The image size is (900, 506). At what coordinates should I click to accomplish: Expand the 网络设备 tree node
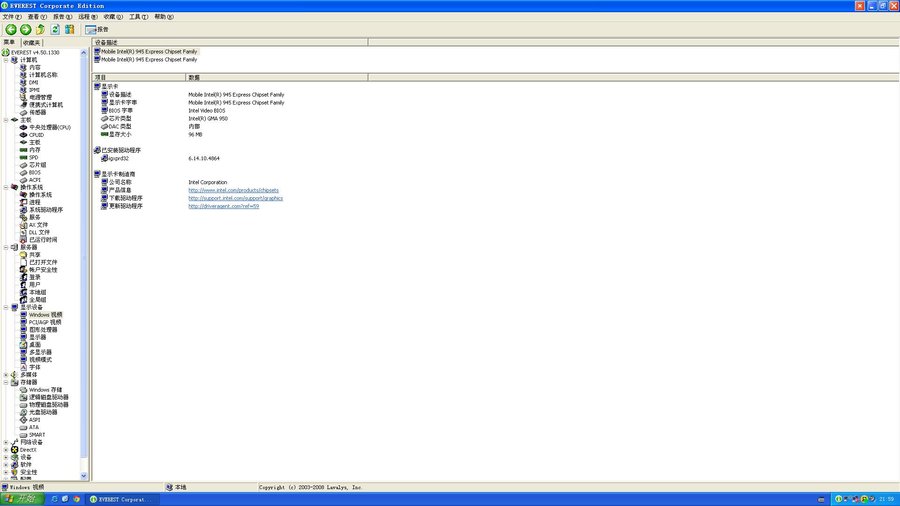pyautogui.click(x=5, y=442)
